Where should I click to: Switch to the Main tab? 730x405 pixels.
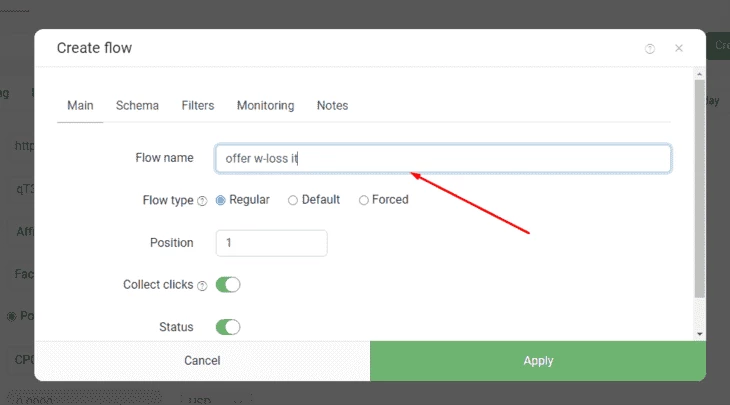pos(80,106)
